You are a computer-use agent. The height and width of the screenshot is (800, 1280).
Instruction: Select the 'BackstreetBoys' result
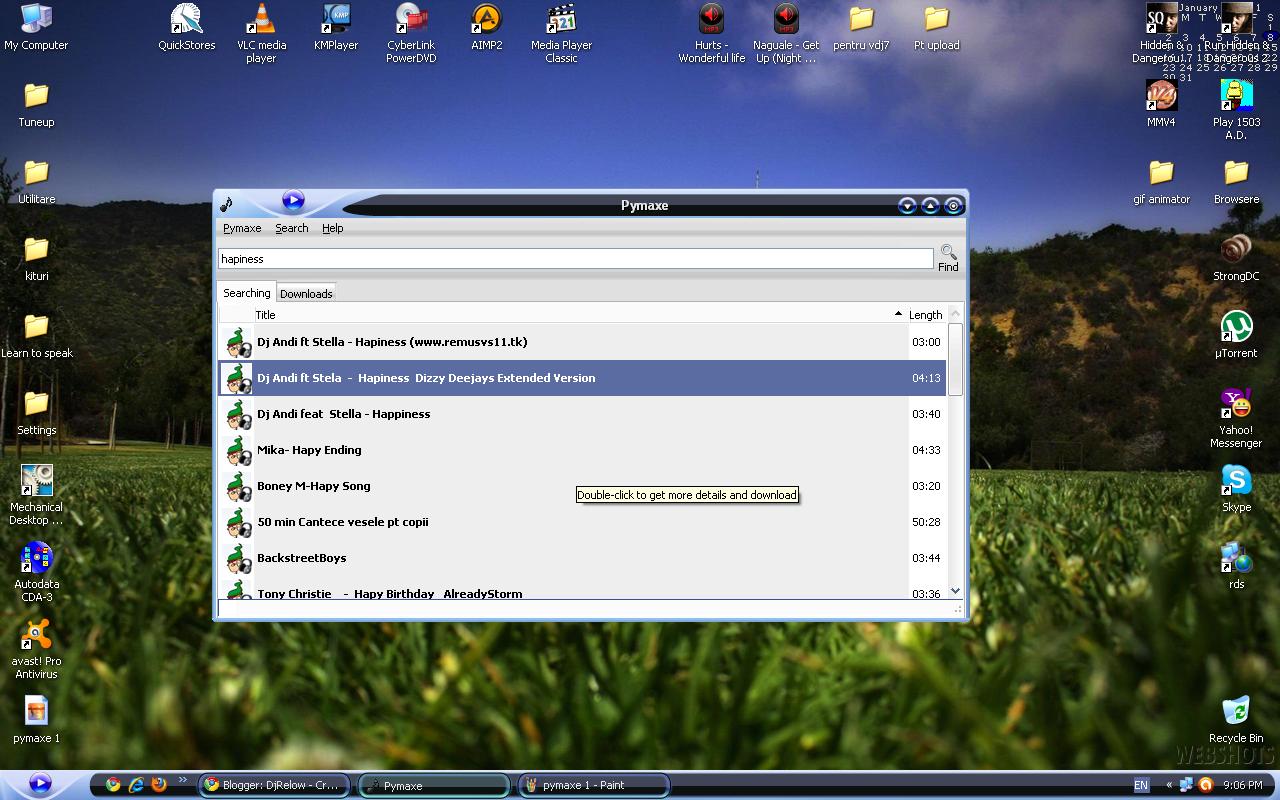[582, 558]
